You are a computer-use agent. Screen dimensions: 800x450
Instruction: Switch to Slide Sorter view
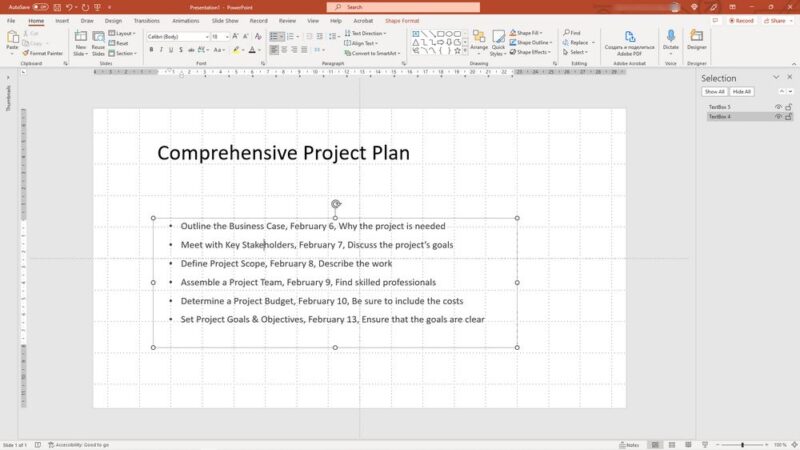[671, 444]
